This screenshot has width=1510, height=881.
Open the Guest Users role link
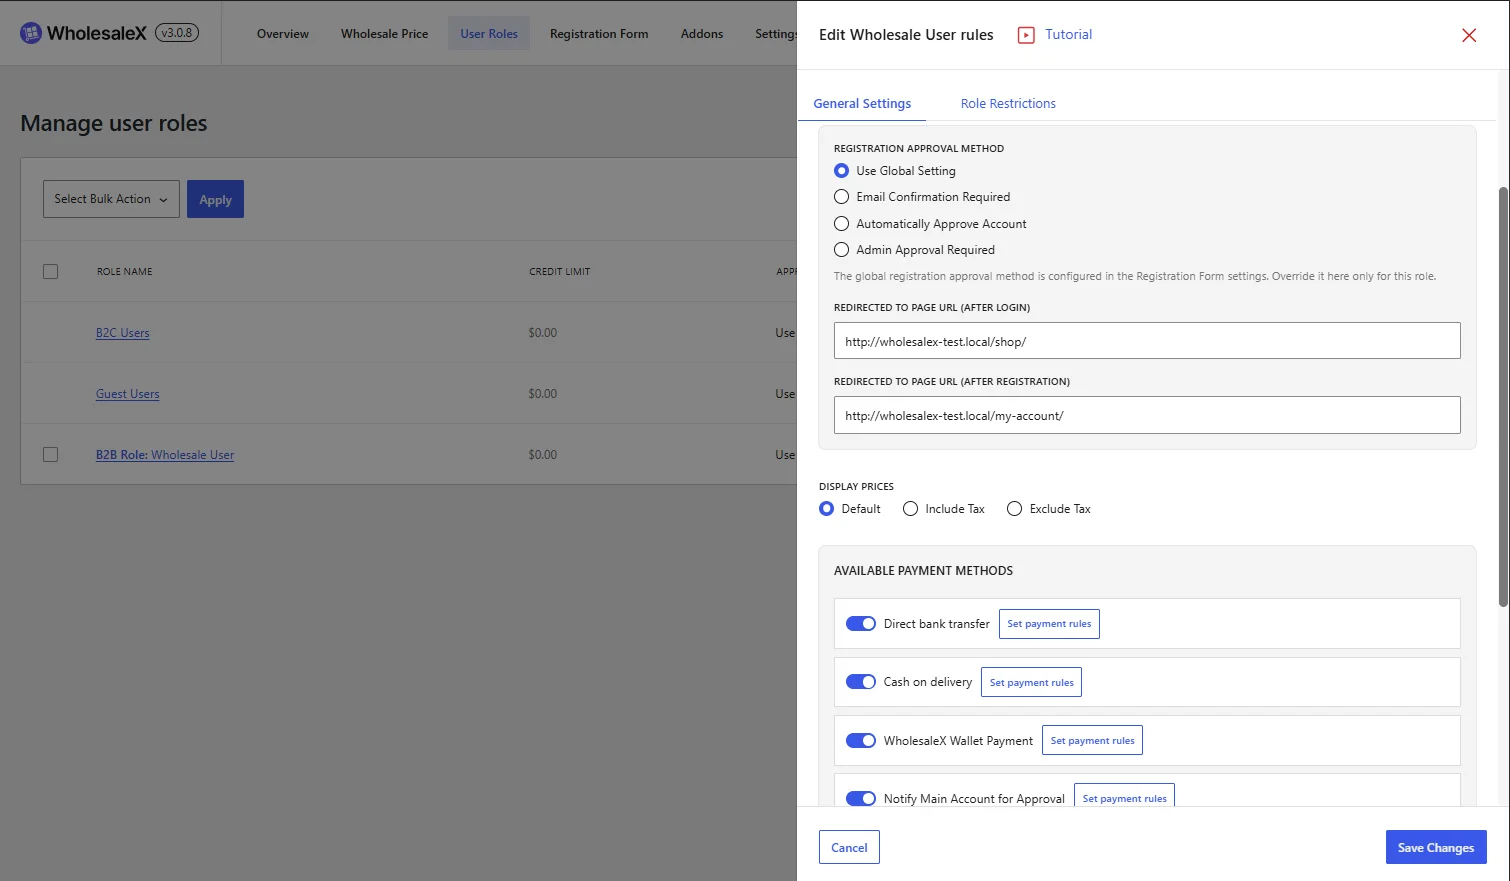click(128, 394)
